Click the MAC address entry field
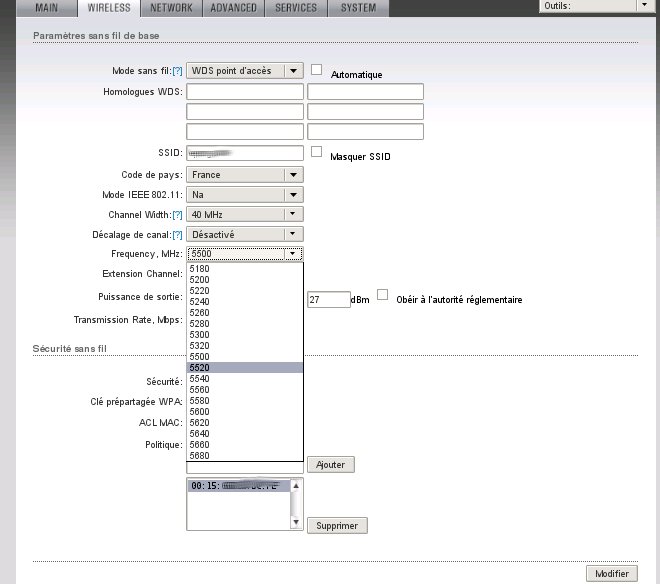Viewport: 660px width, 584px height. tap(245, 467)
